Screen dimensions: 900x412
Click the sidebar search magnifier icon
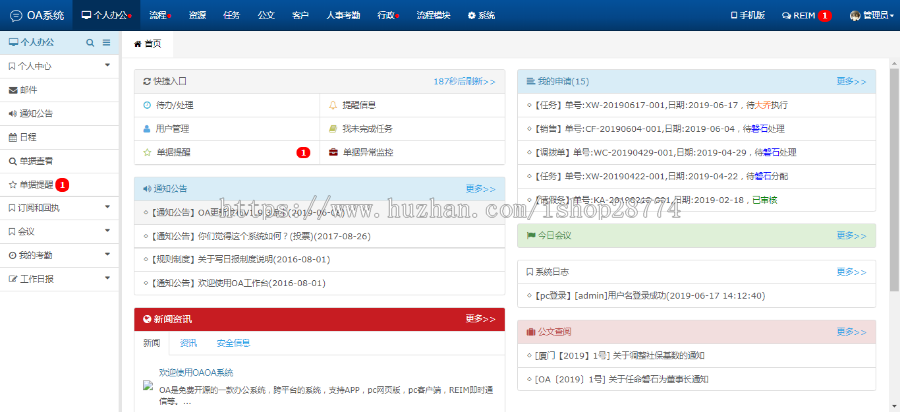pos(90,42)
